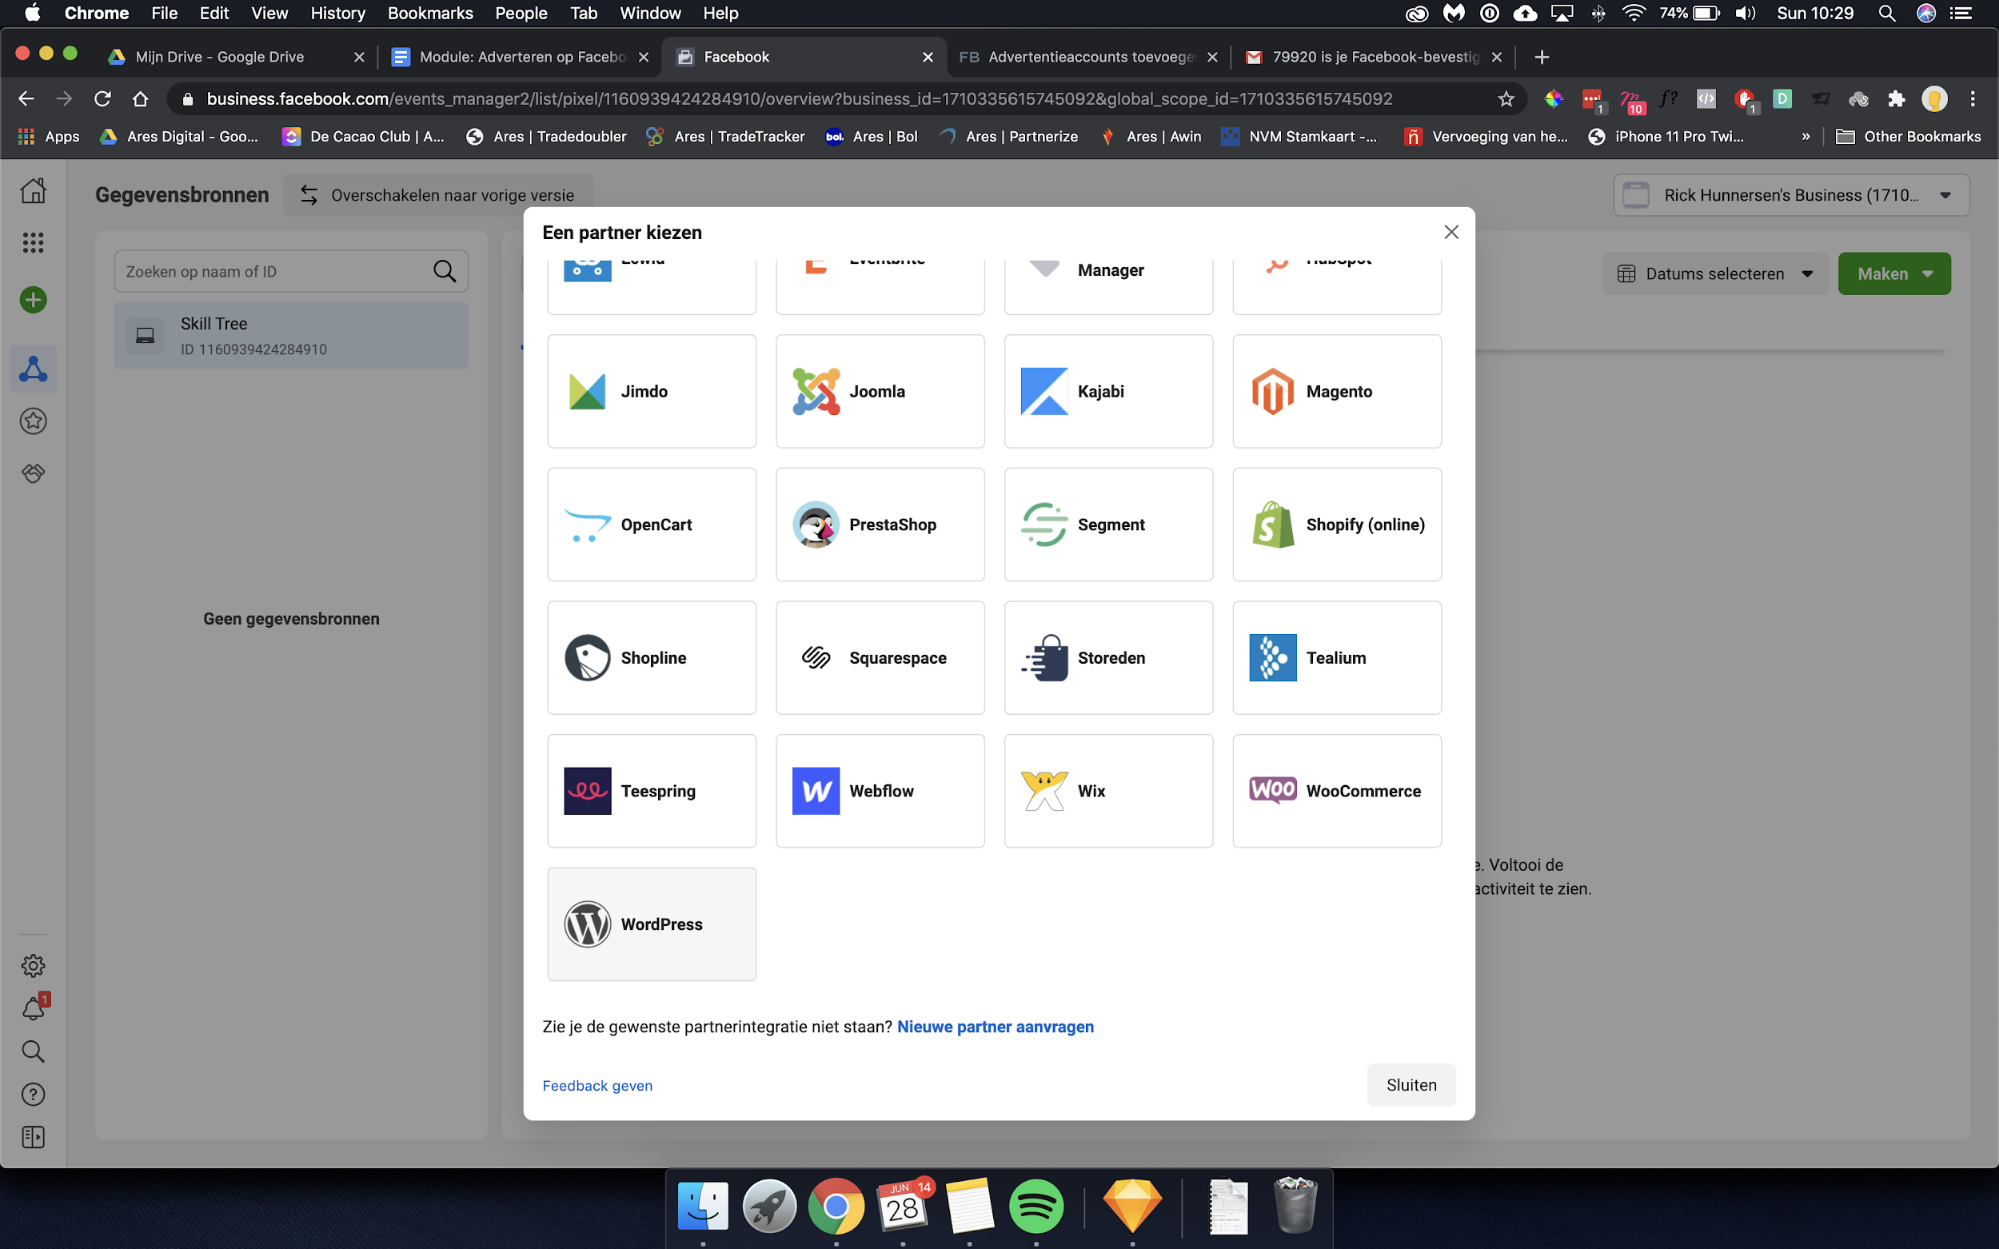Choose the Wix partner tile
1999x1249 pixels.
click(1108, 791)
